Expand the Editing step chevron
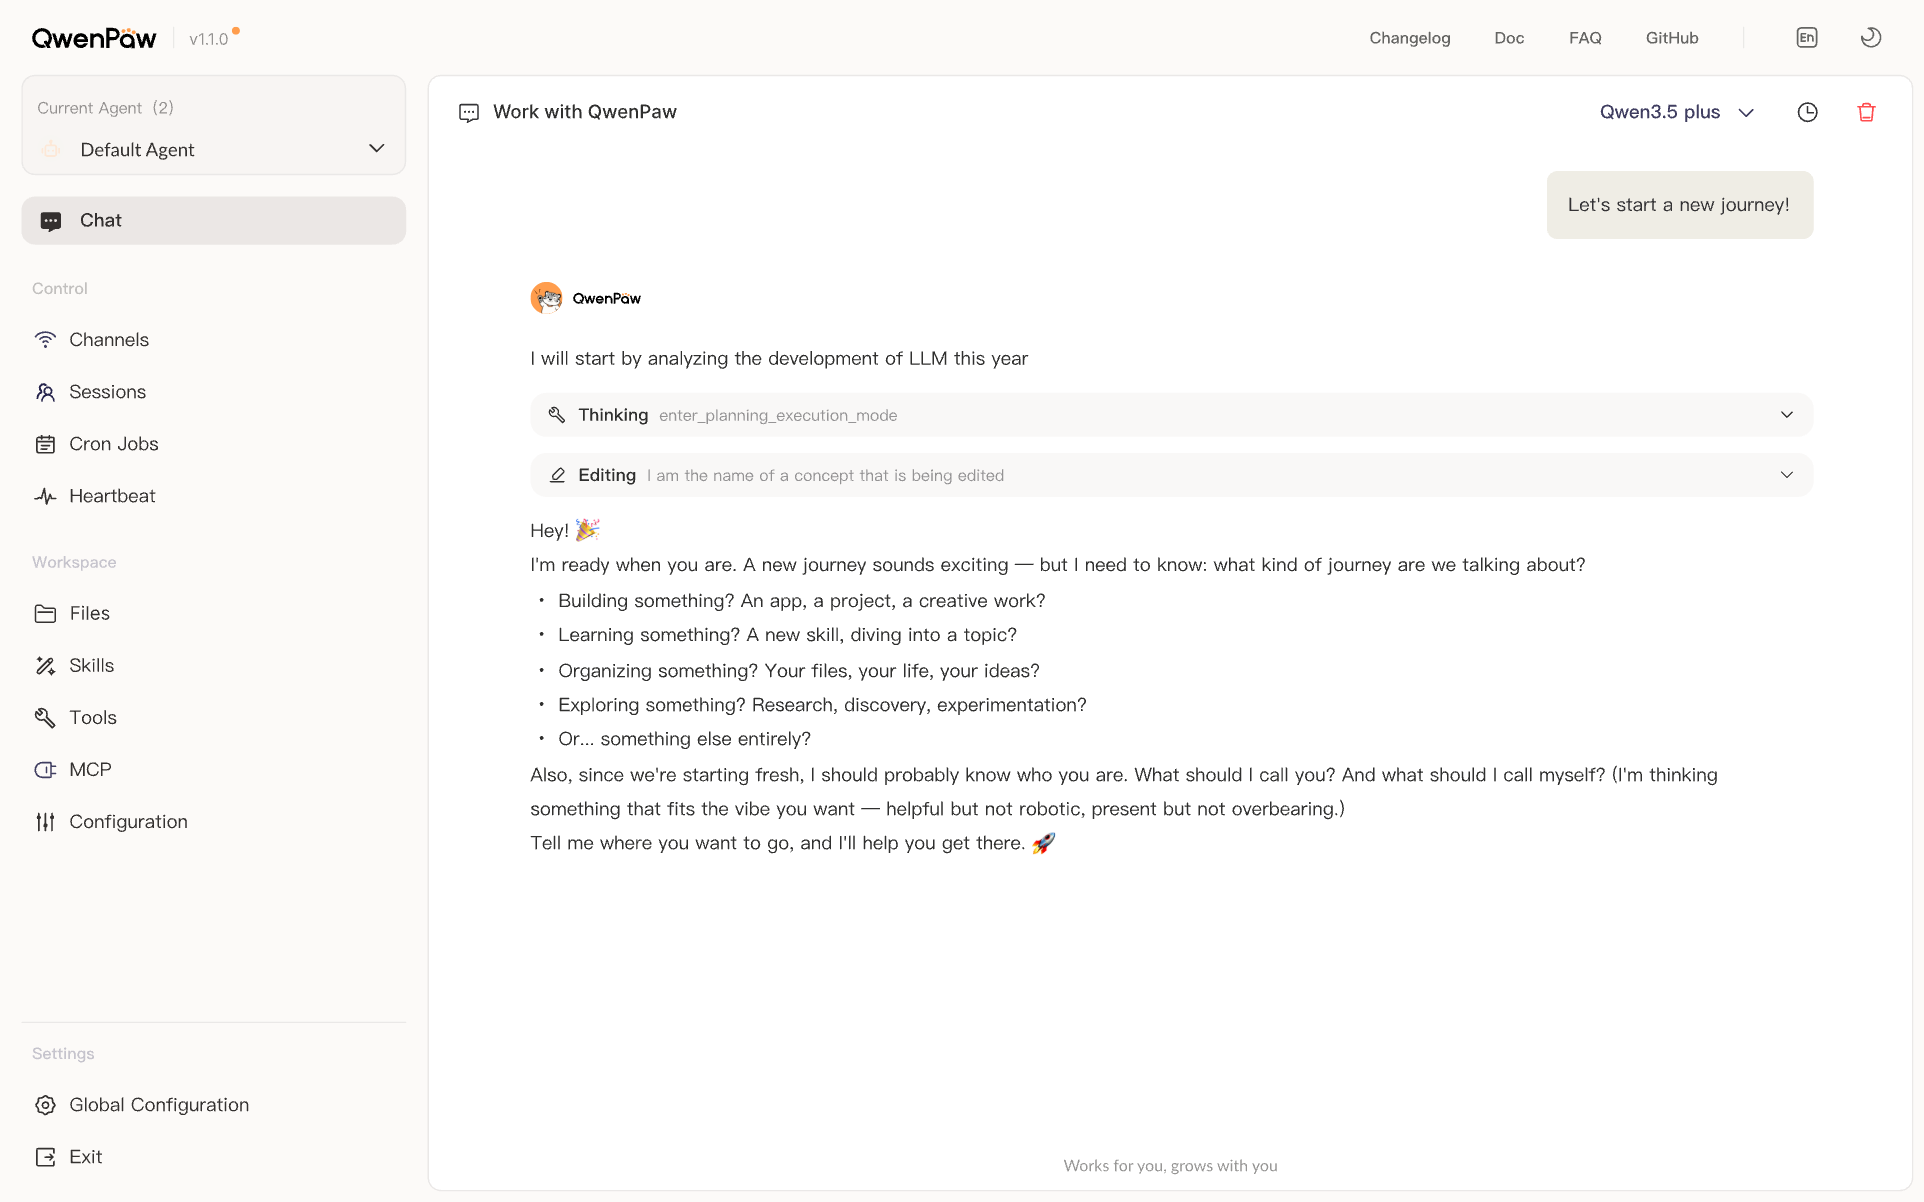Image resolution: width=1924 pixels, height=1202 pixels. click(x=1787, y=475)
